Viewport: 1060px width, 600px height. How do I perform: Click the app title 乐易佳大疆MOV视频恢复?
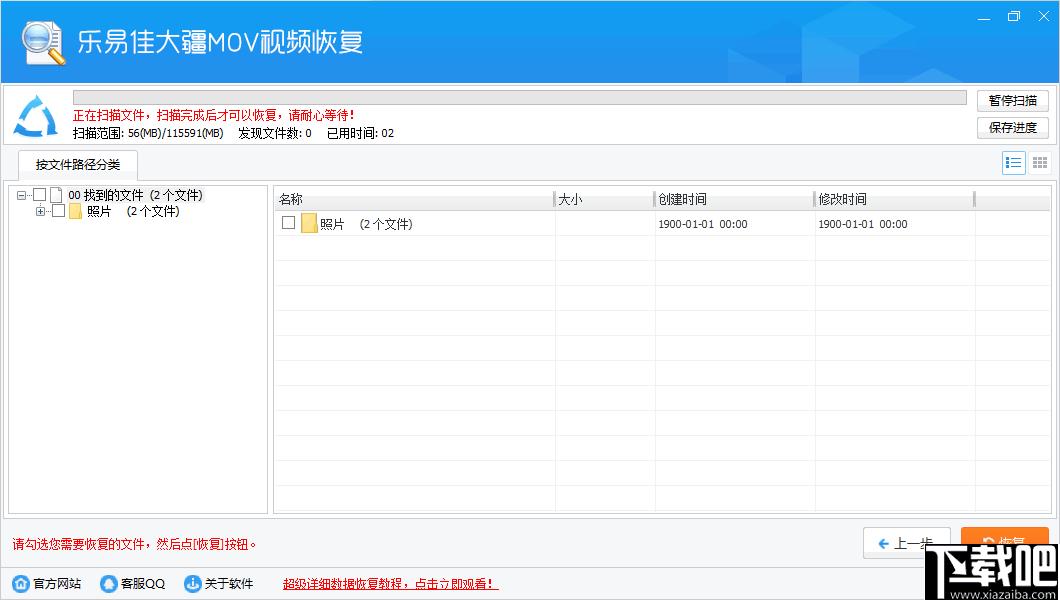pyautogui.click(x=220, y=42)
